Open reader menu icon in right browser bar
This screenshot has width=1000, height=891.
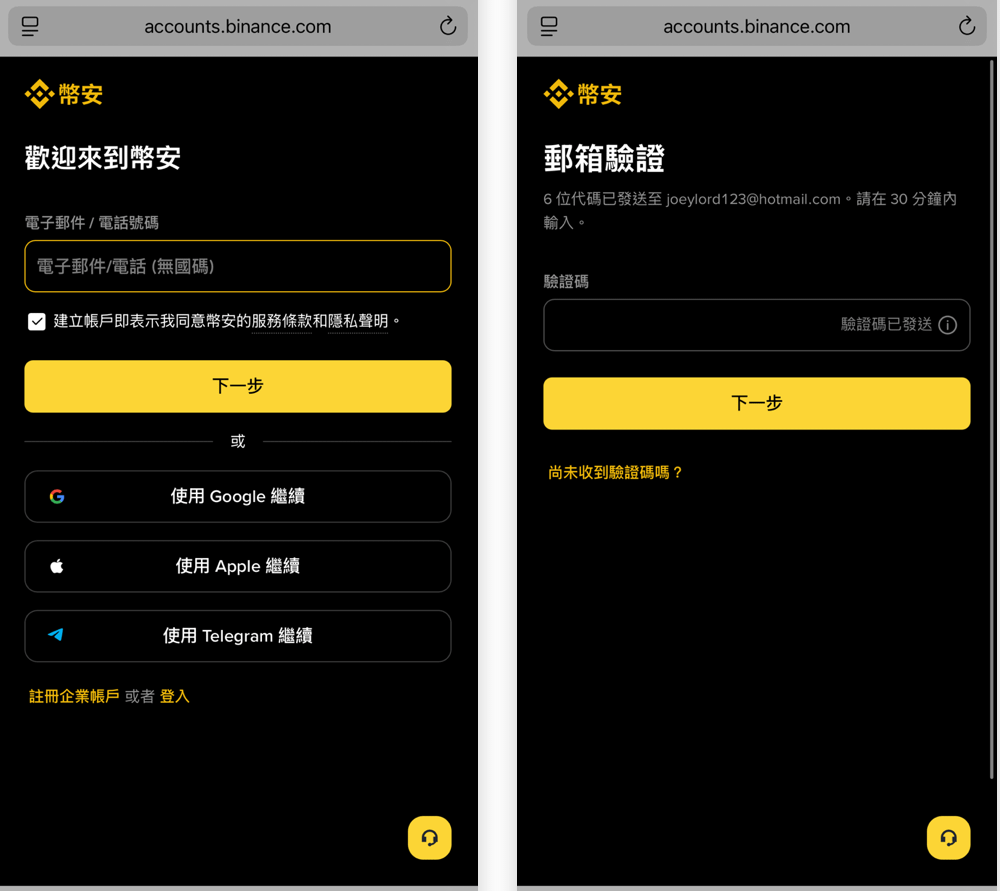[x=549, y=26]
